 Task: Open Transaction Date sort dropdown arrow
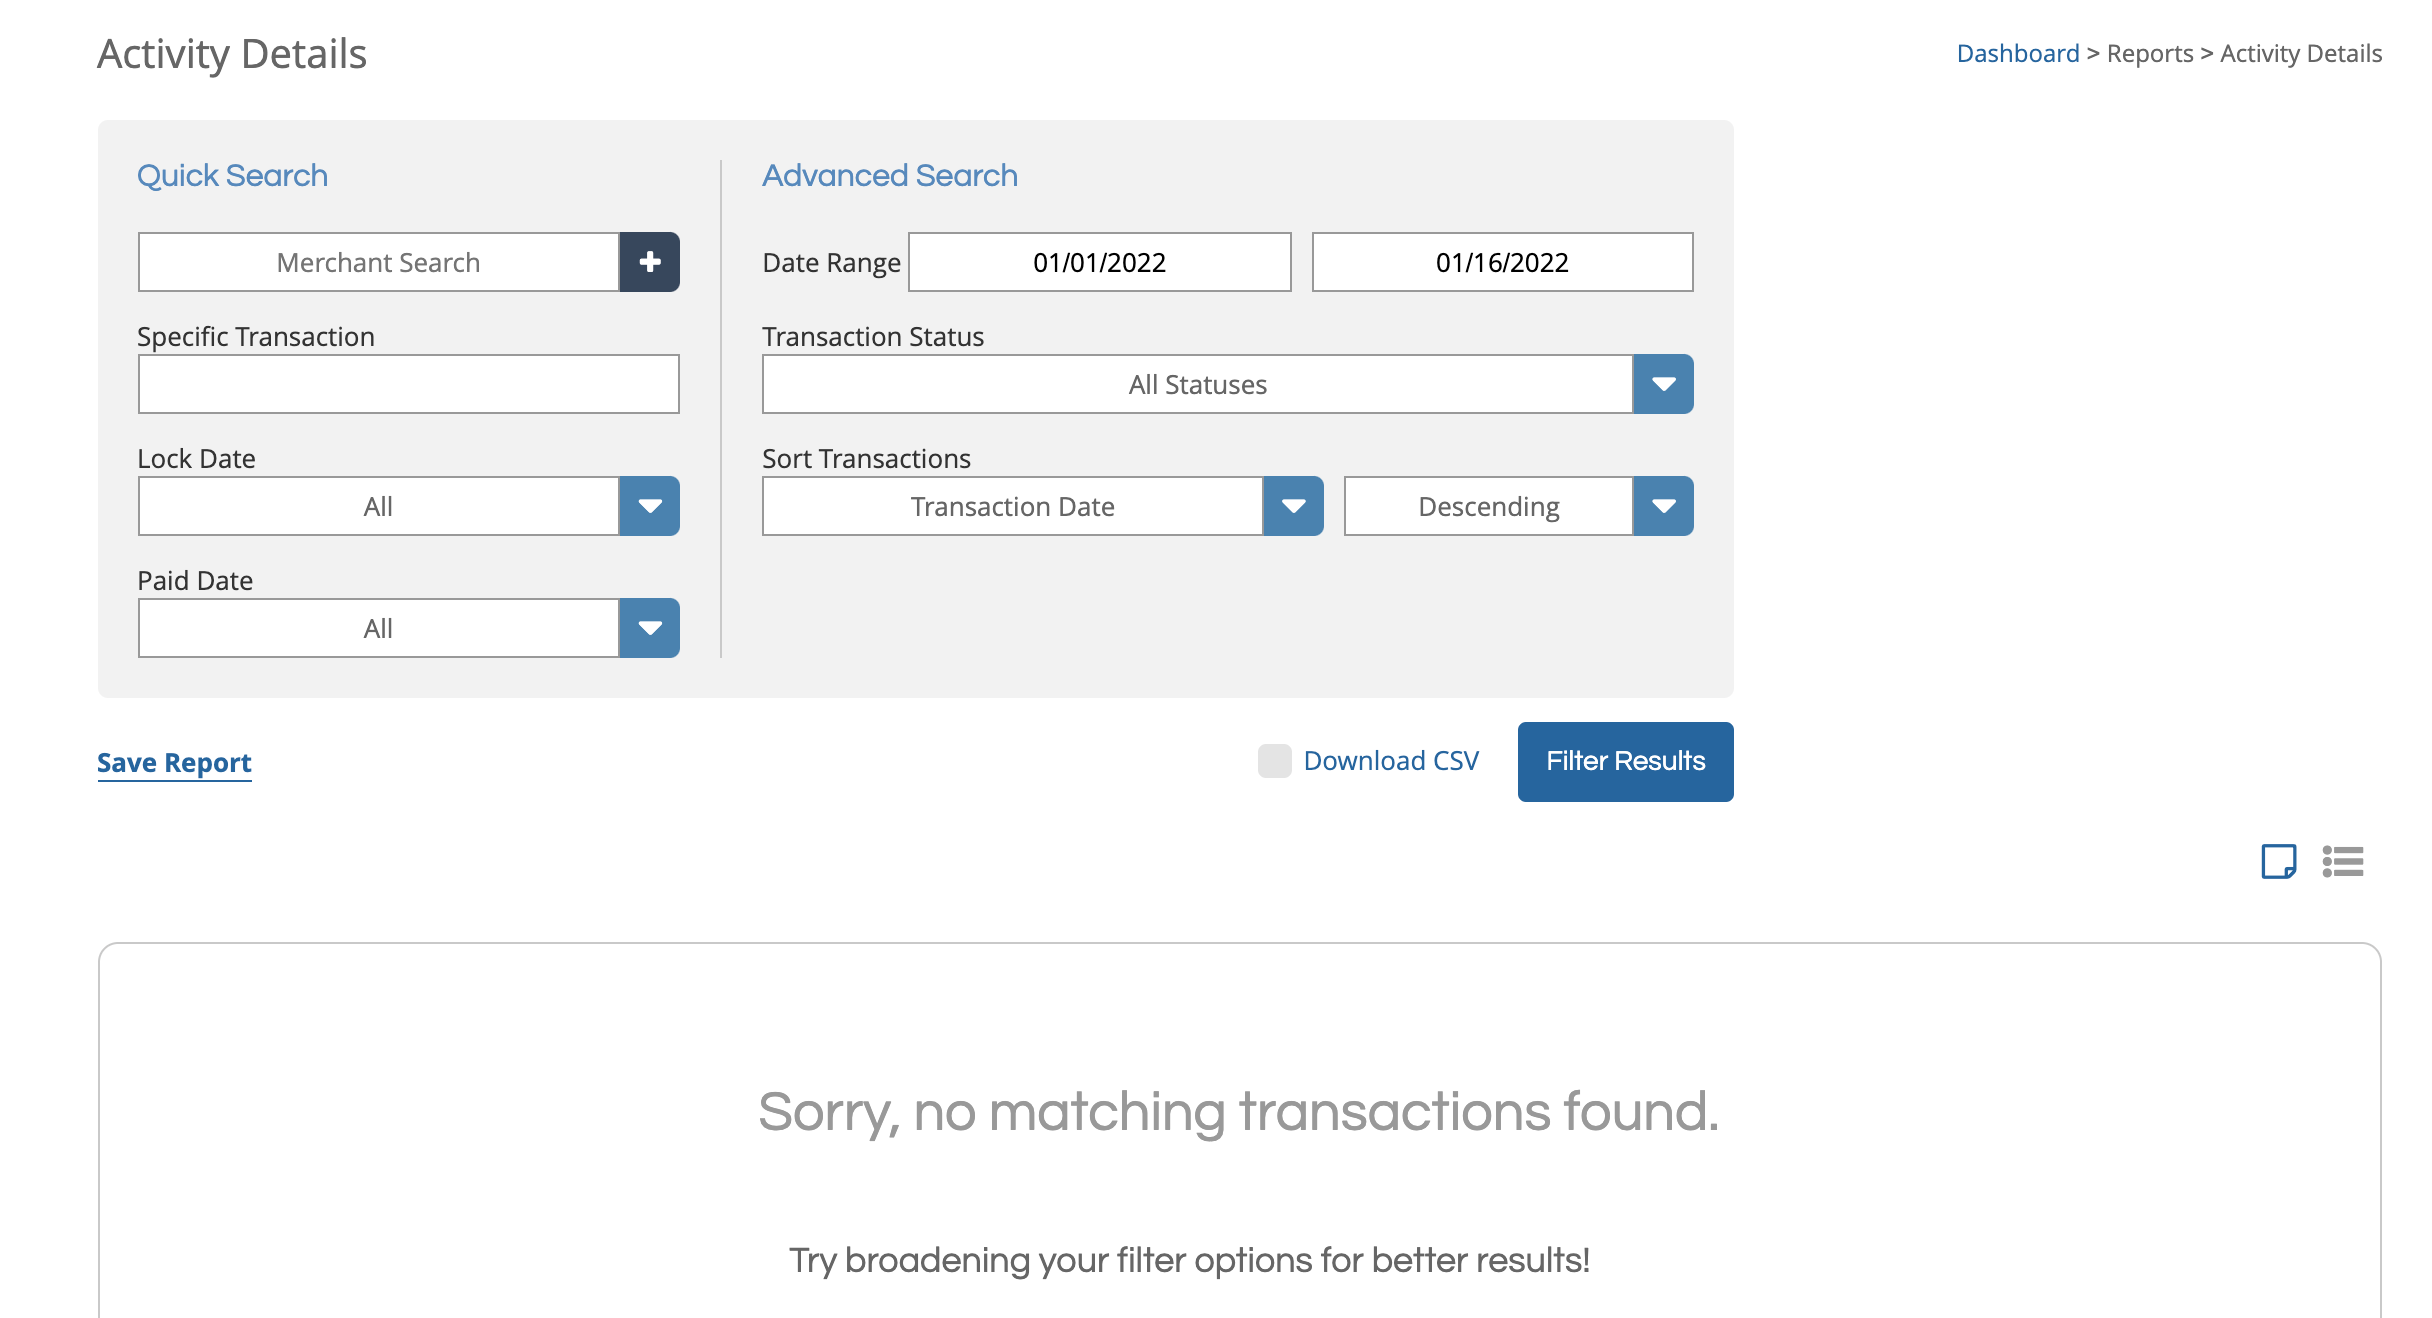[x=1293, y=506]
